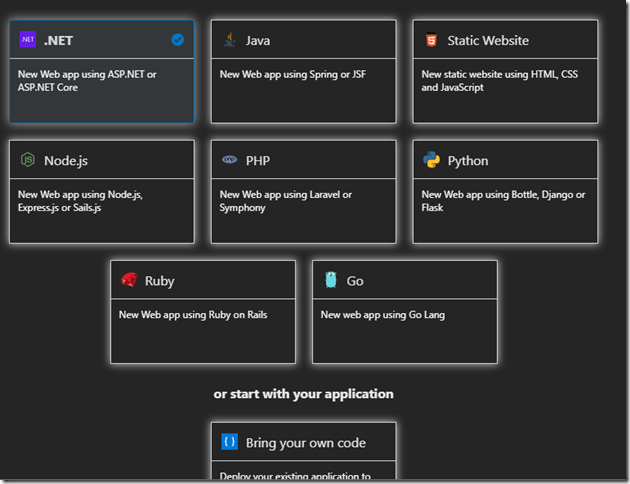Toggle the .NET selected checkmark

click(178, 39)
